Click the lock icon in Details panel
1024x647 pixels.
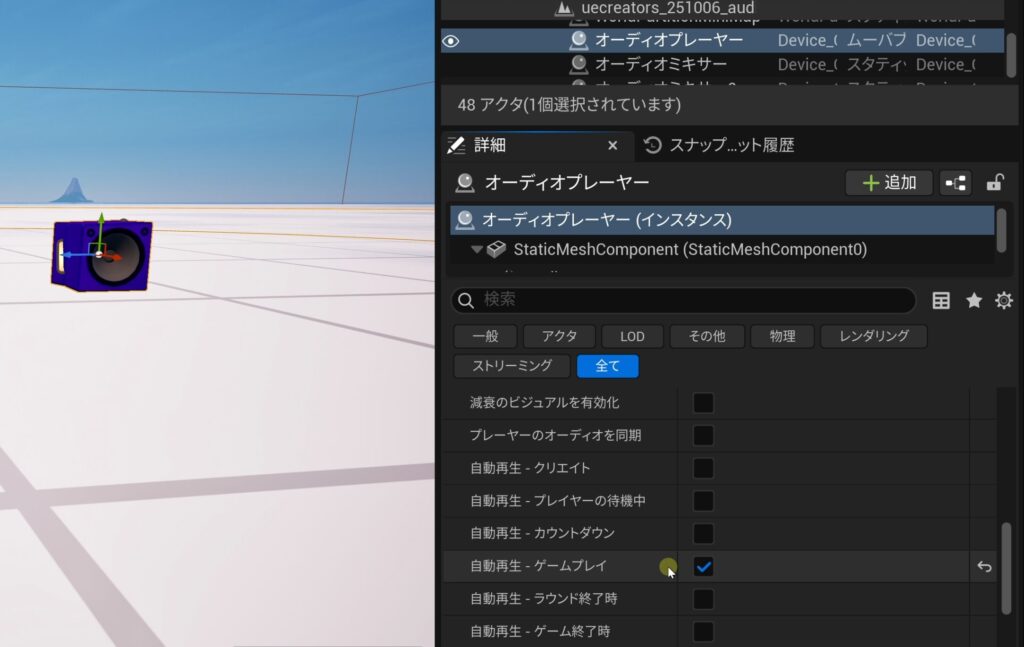click(x=994, y=183)
